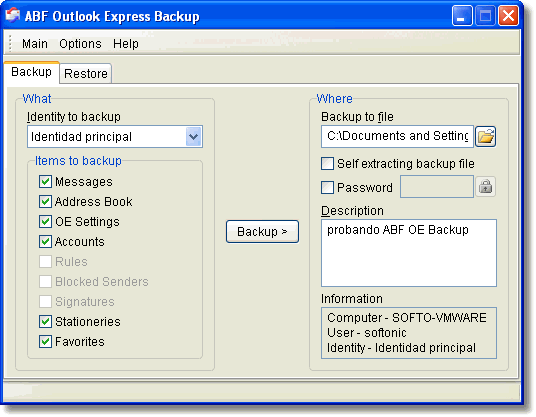Click the padlock icon next to Password field
The image size is (536, 417).
[x=485, y=187]
